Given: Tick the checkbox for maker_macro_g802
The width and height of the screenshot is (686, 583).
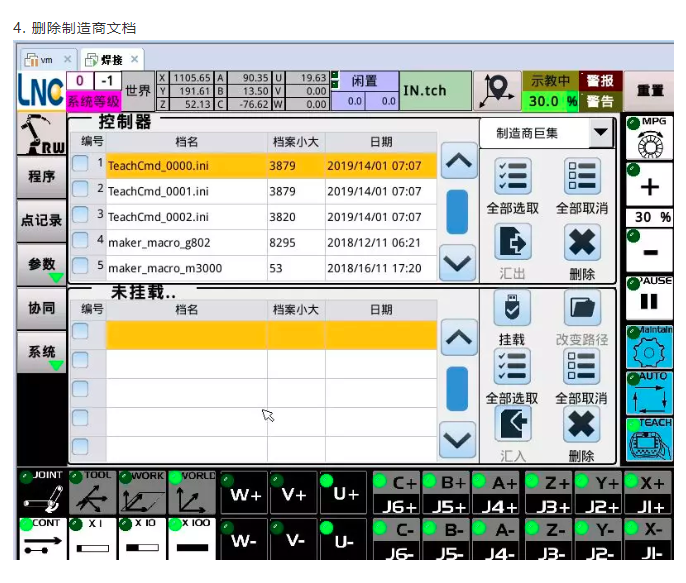Looking at the screenshot, I should click(x=81, y=241).
